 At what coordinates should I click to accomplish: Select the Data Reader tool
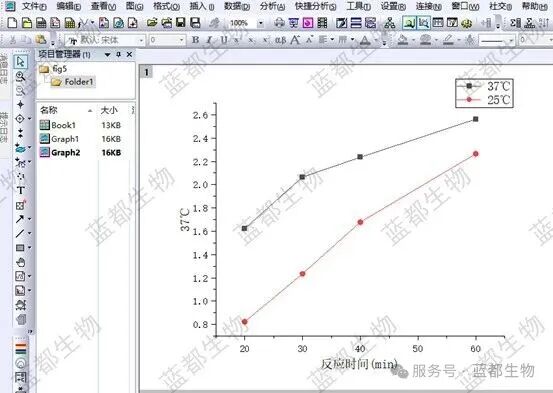pyautogui.click(x=20, y=119)
